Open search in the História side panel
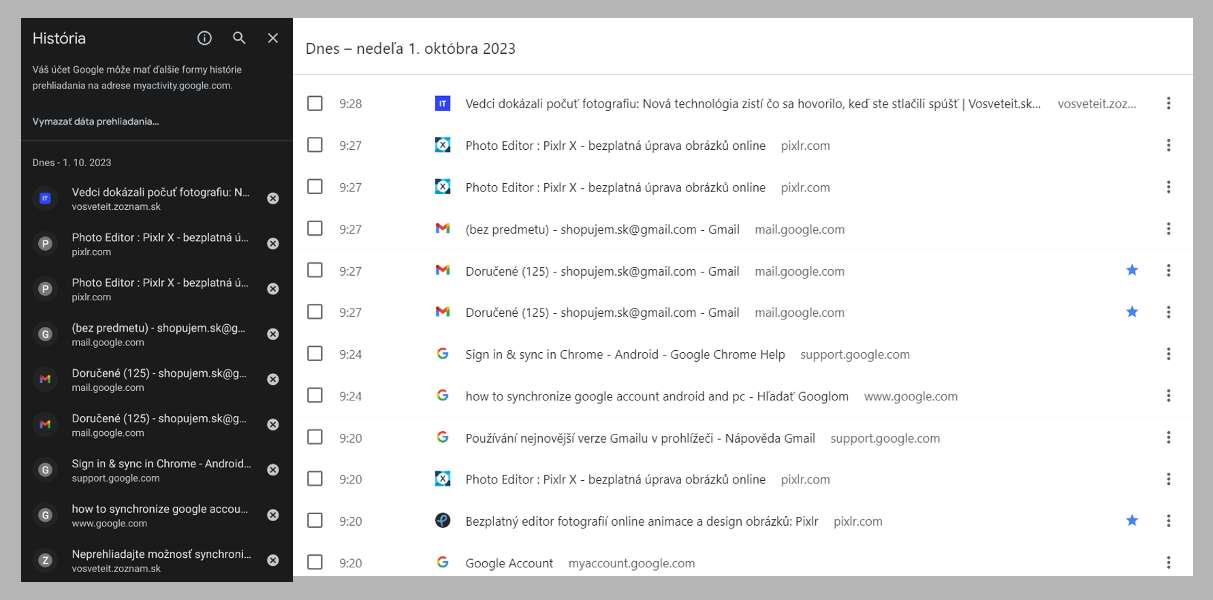Image resolution: width=1213 pixels, height=600 pixels. [x=239, y=38]
